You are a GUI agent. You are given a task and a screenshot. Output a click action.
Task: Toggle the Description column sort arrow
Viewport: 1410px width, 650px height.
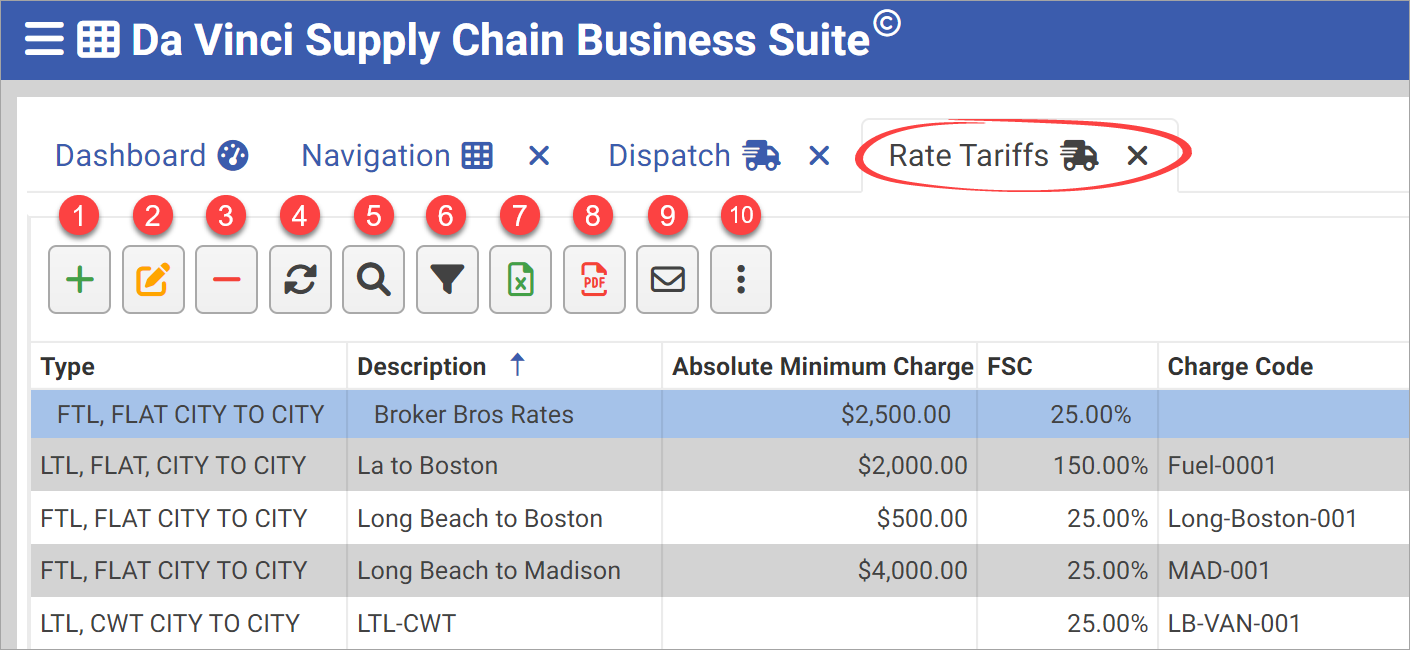click(x=517, y=365)
